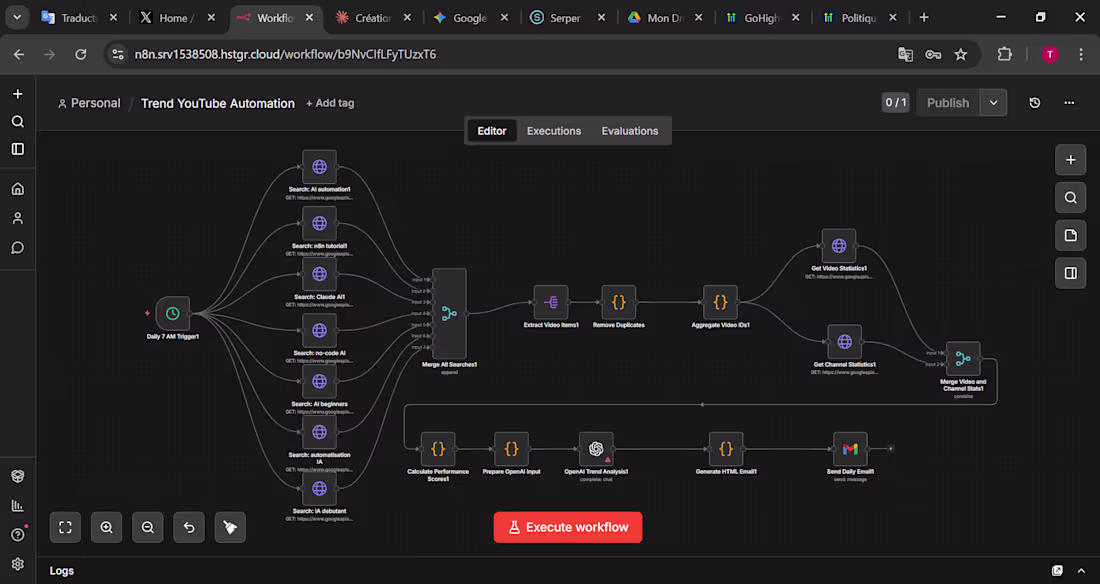This screenshot has width=1100, height=584.
Task: Tidy up the workflow nodes
Action: [230, 527]
